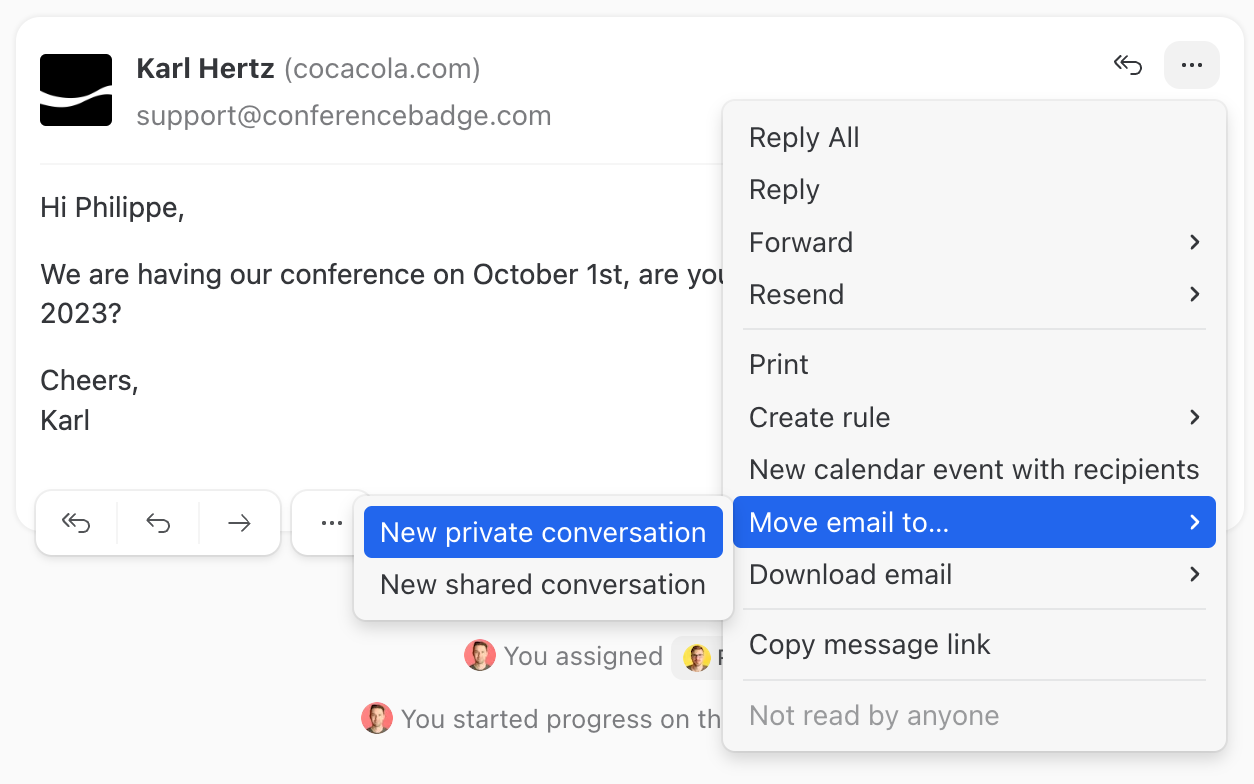Click Copy message link
This screenshot has width=1254, height=784.
[869, 644]
